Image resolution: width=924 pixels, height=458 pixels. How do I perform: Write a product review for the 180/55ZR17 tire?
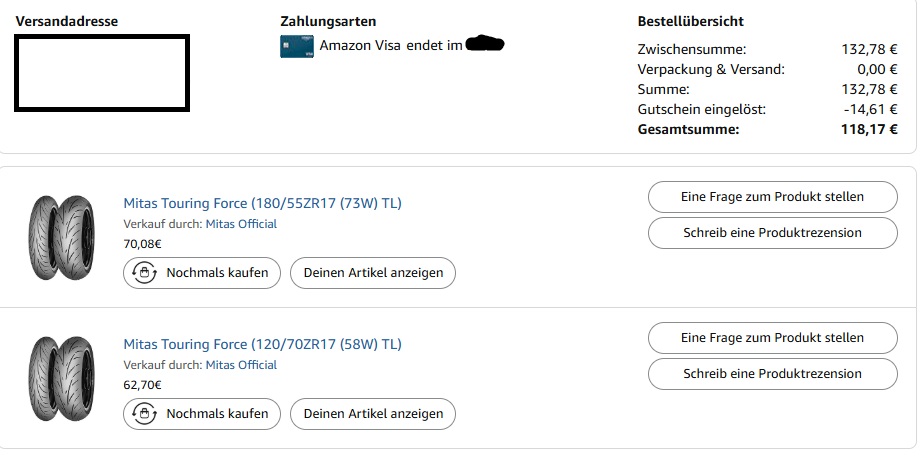(772, 233)
